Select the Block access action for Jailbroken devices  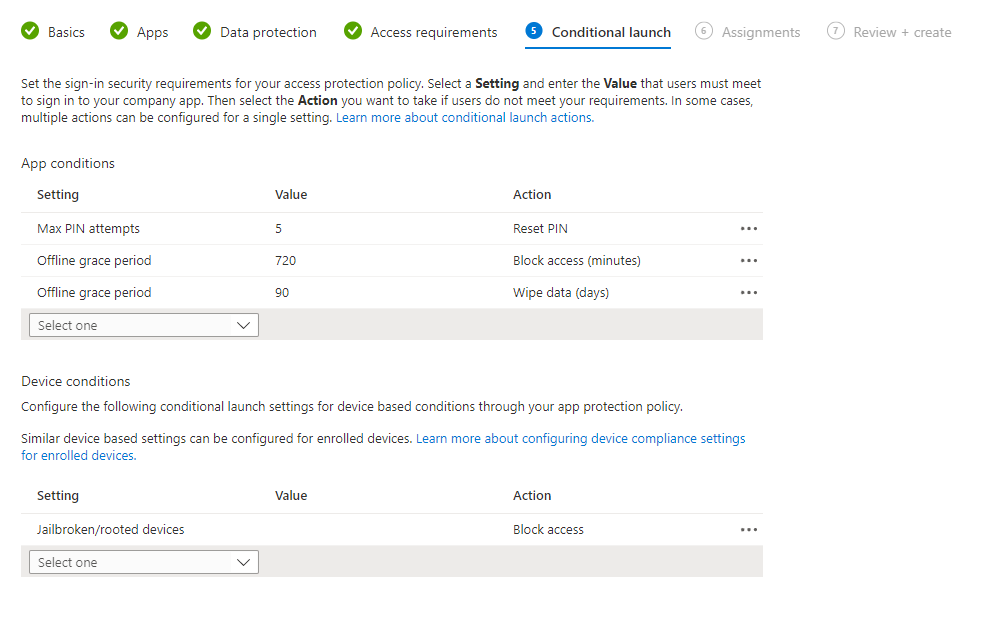point(548,530)
